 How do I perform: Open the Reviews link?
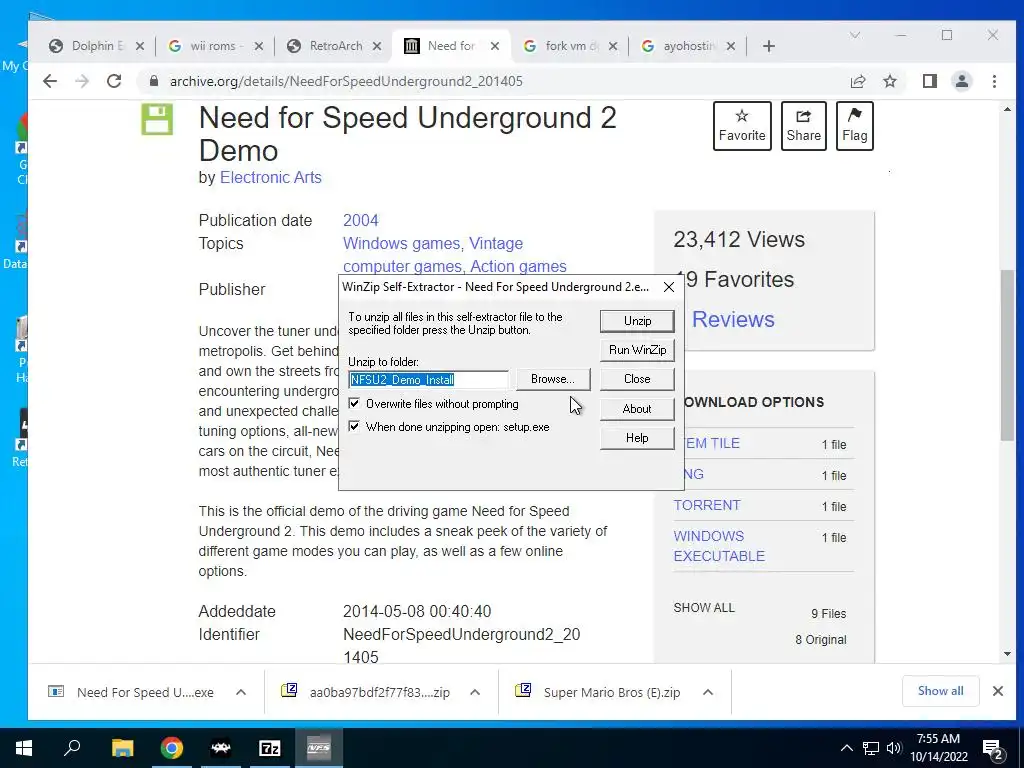tap(733, 319)
